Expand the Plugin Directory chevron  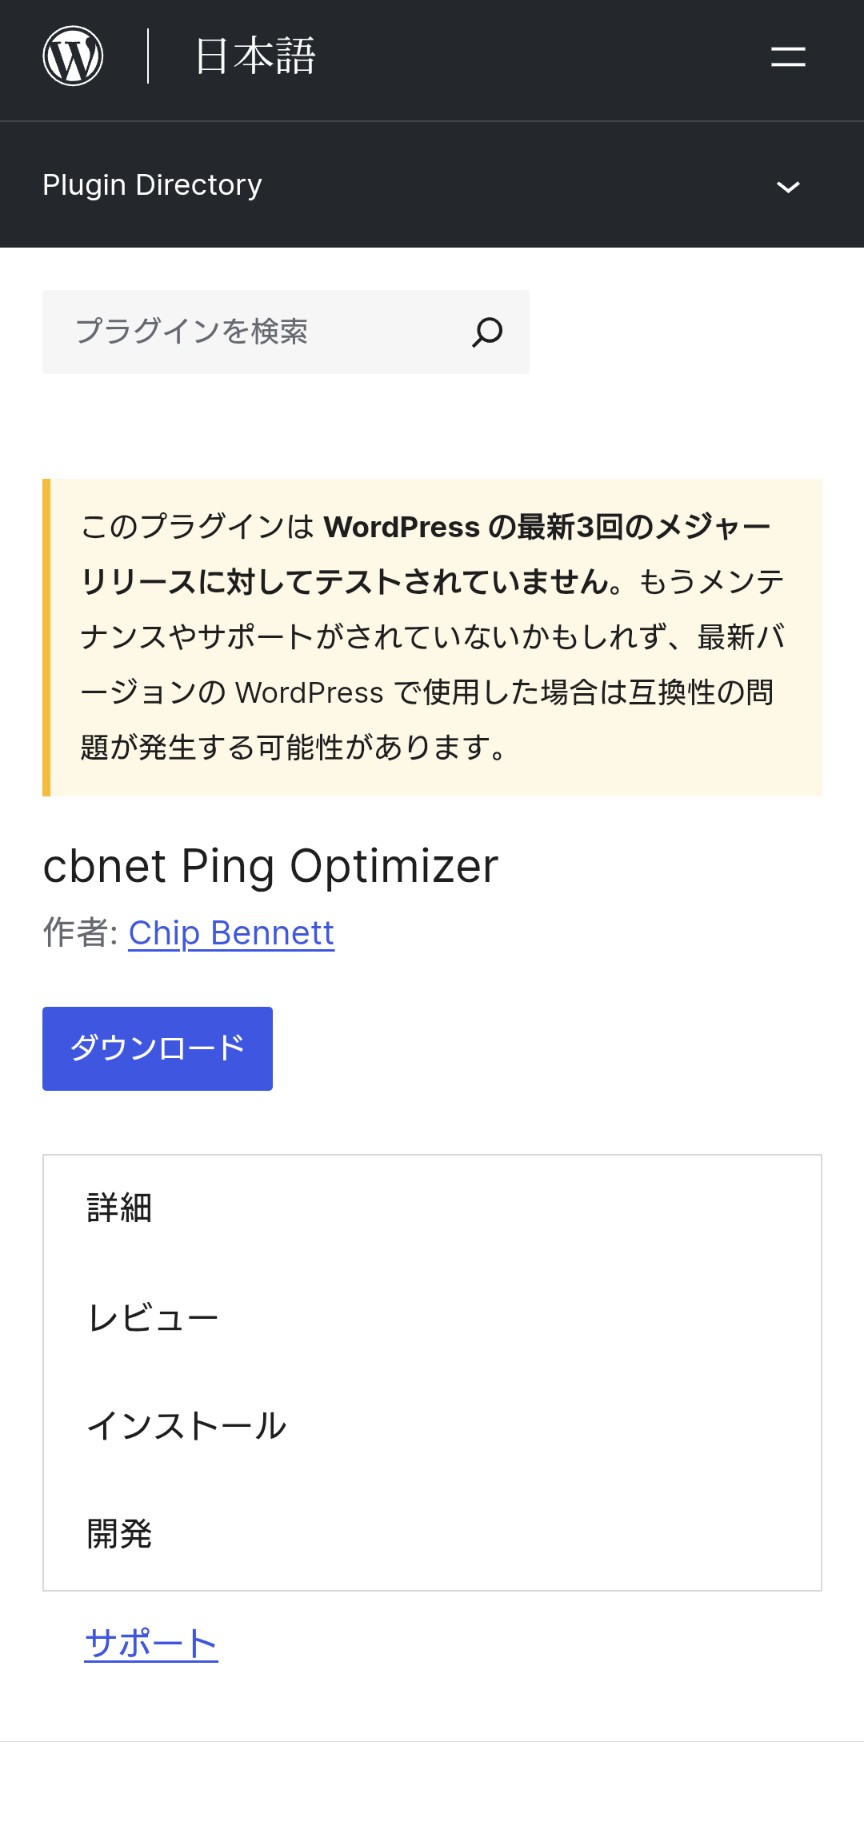click(x=788, y=187)
